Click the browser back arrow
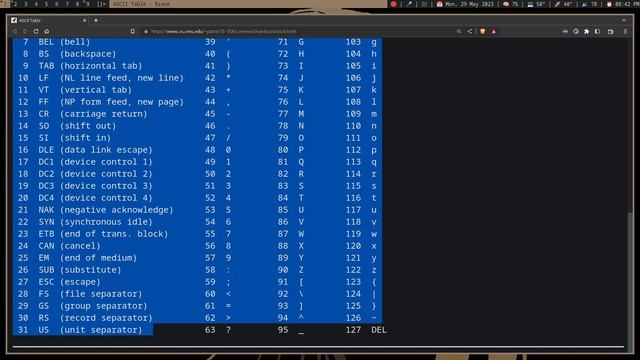The height and width of the screenshot is (360, 640). pos(15,31)
